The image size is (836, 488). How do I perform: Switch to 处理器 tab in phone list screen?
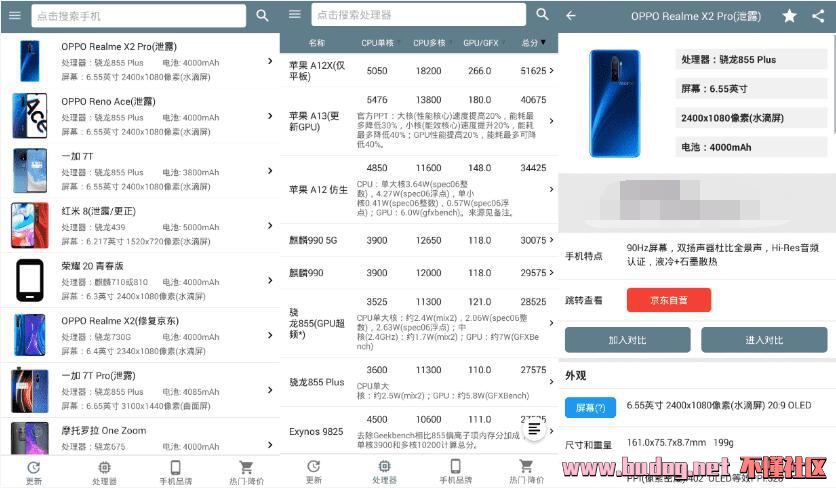[104, 473]
